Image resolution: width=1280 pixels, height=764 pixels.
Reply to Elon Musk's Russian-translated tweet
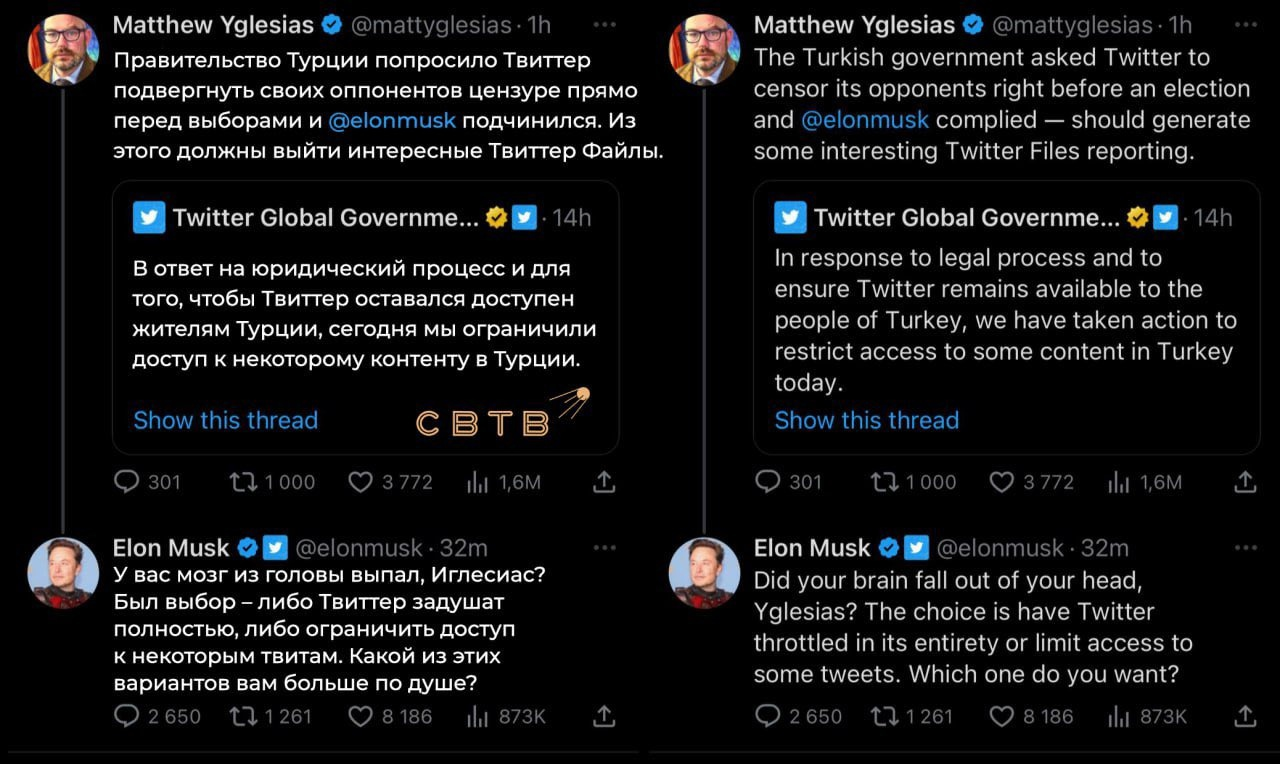(127, 716)
